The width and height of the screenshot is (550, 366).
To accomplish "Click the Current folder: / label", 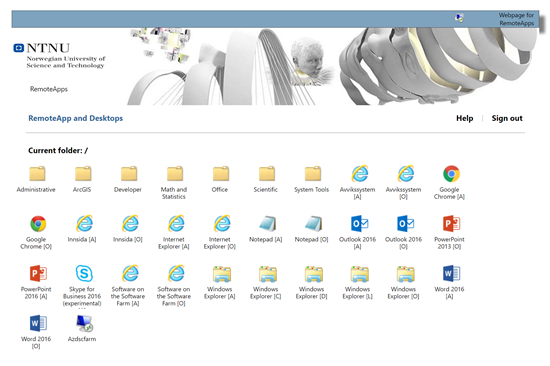I will [x=58, y=151].
